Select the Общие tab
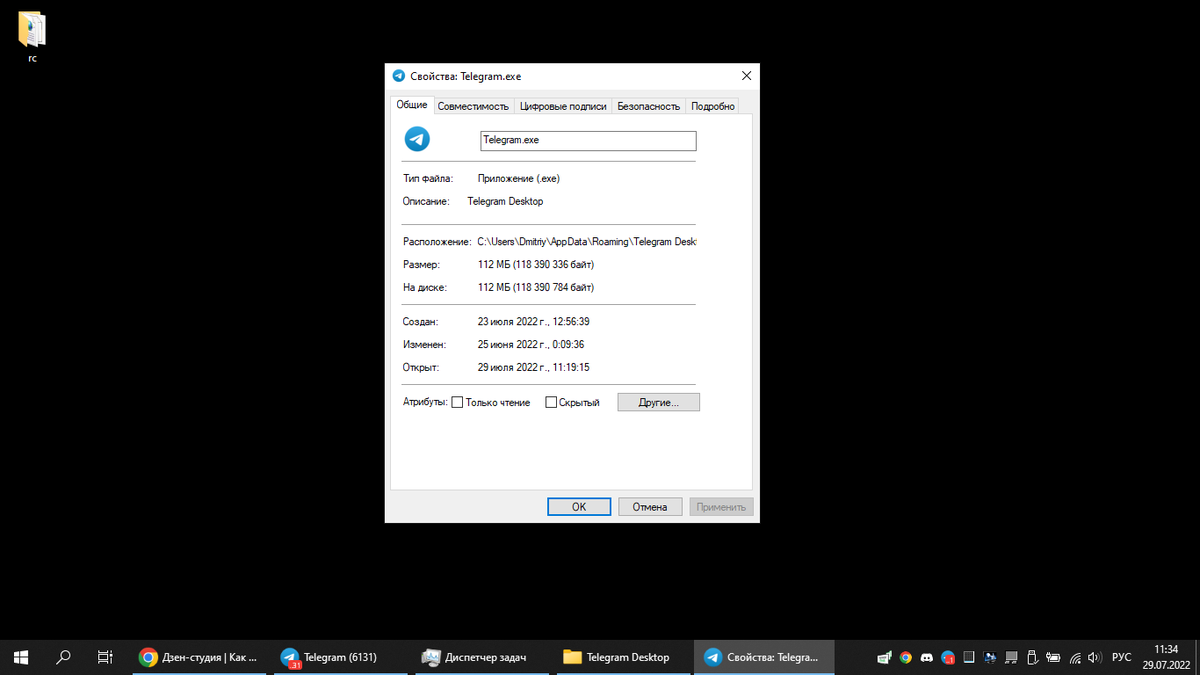 click(412, 105)
